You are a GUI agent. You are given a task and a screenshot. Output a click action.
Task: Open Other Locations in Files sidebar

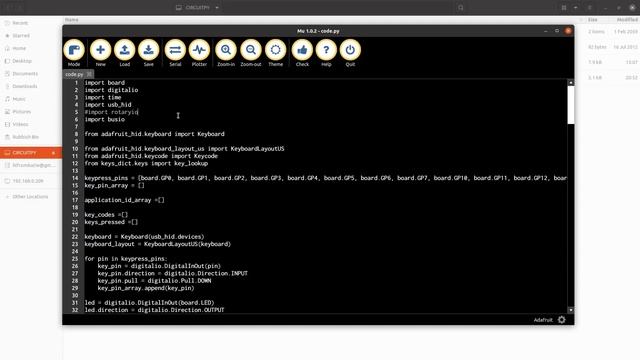31,197
